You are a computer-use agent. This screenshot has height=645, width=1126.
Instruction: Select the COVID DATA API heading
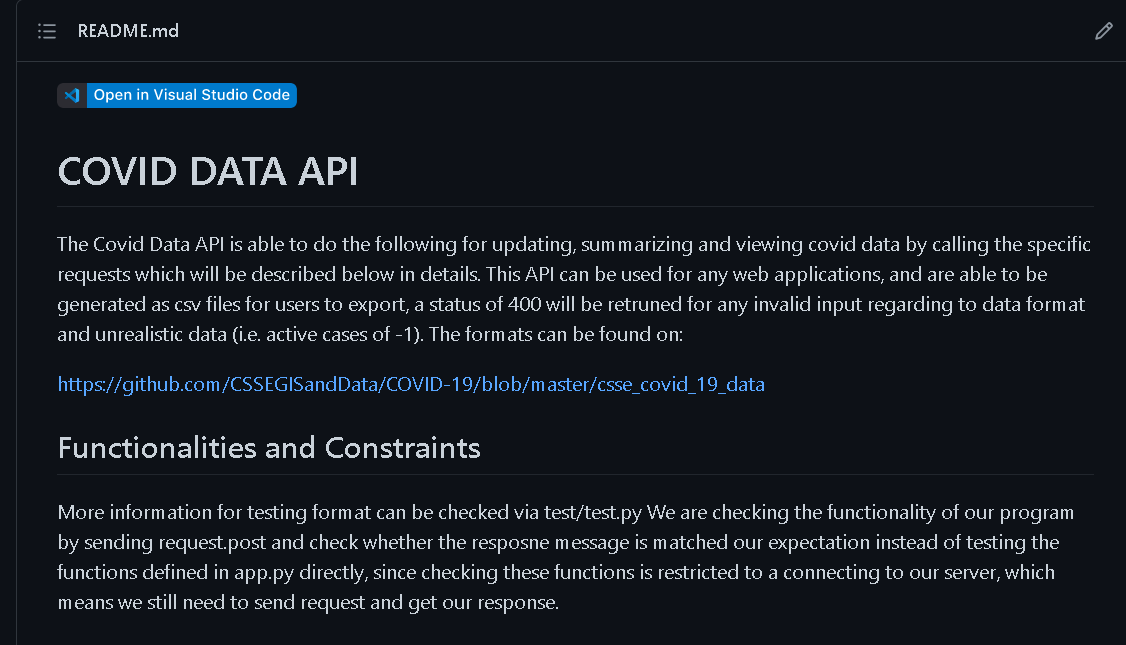pyautogui.click(x=208, y=171)
